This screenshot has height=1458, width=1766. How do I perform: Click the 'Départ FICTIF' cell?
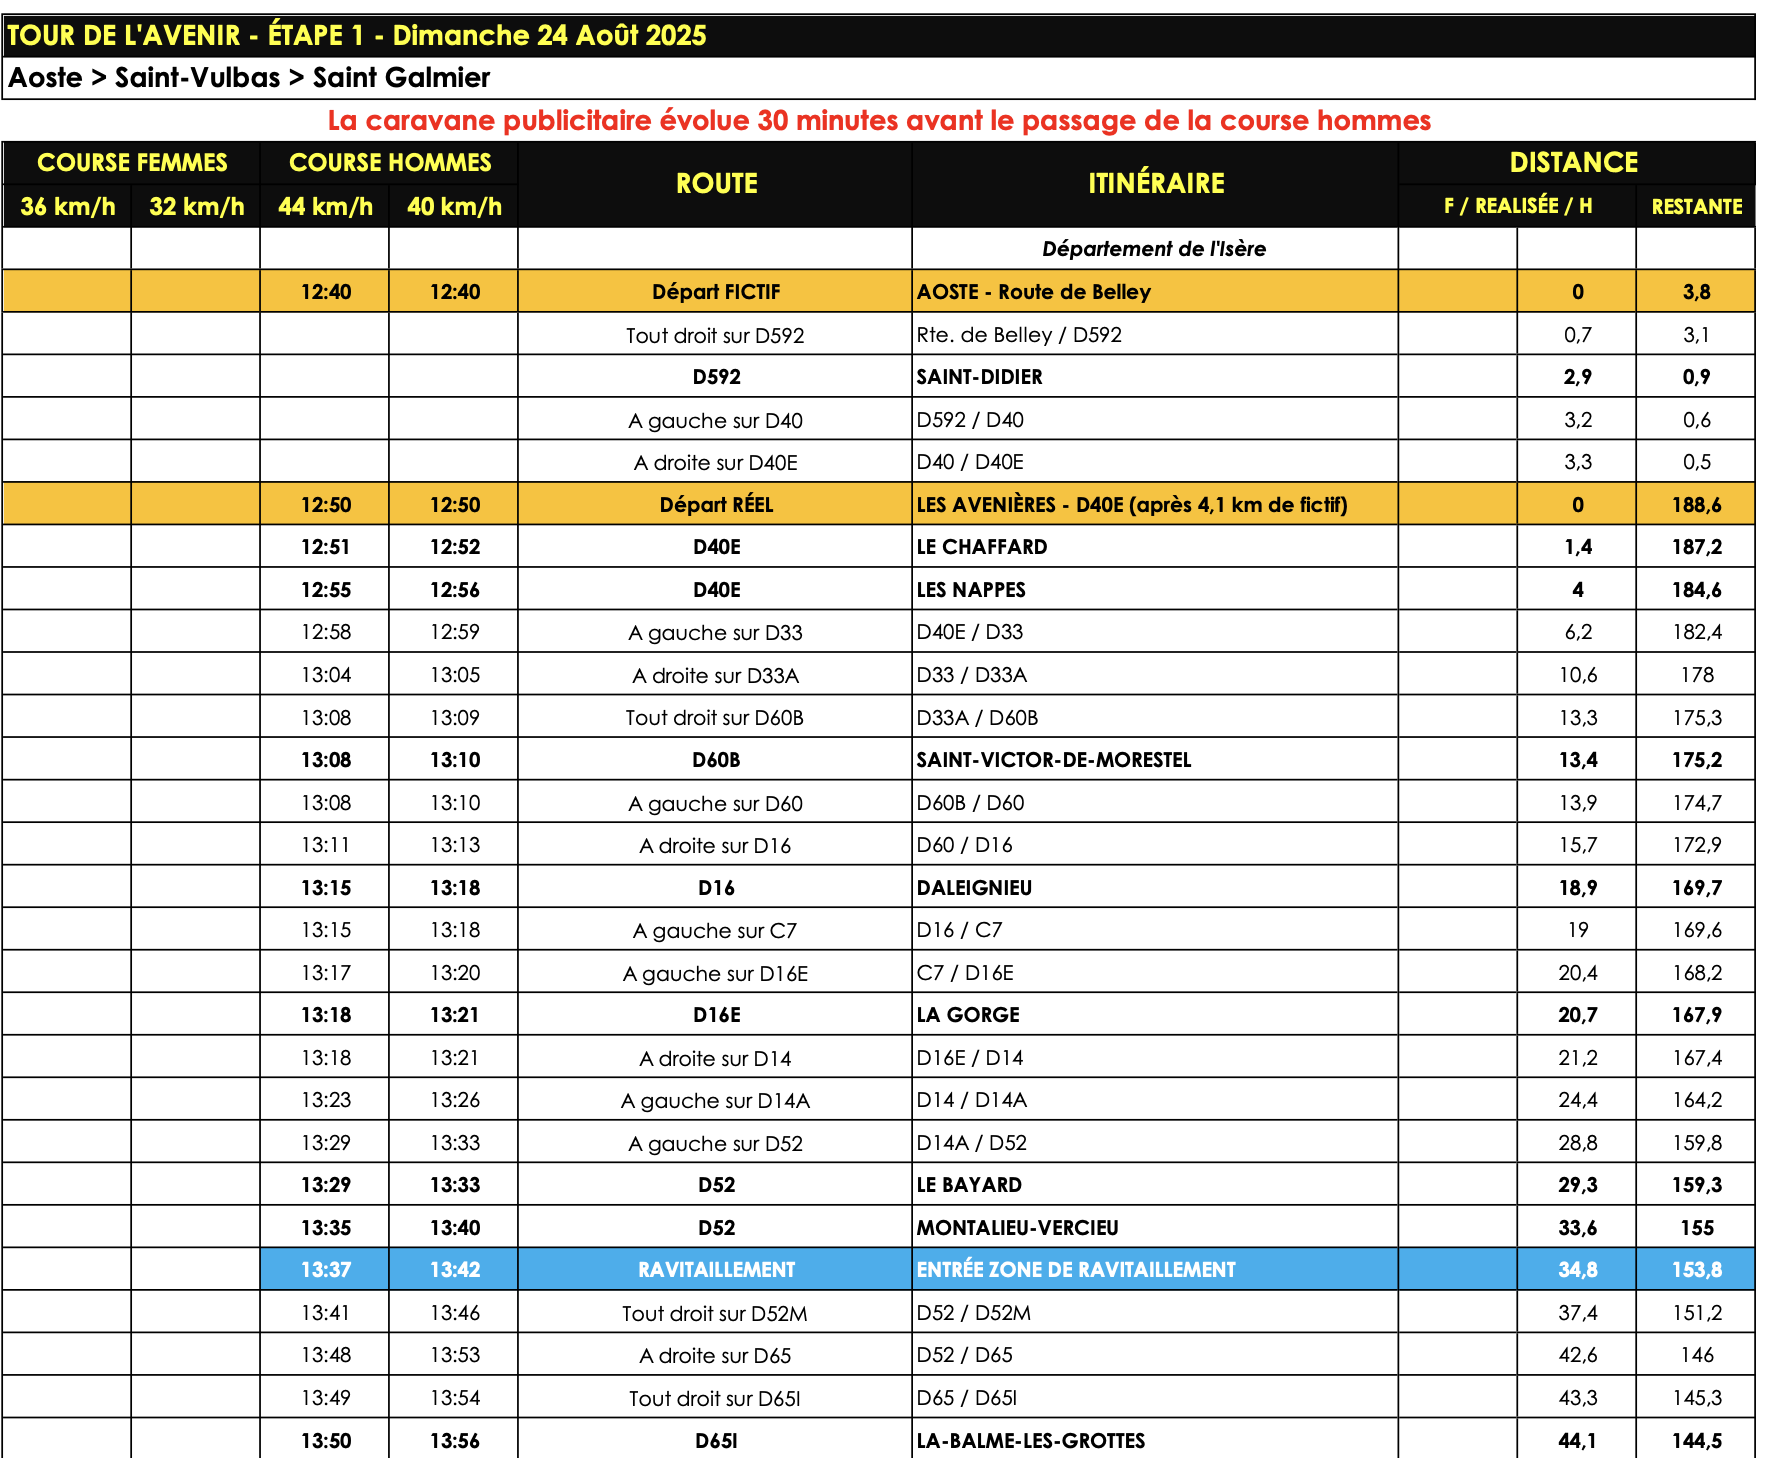(x=716, y=292)
